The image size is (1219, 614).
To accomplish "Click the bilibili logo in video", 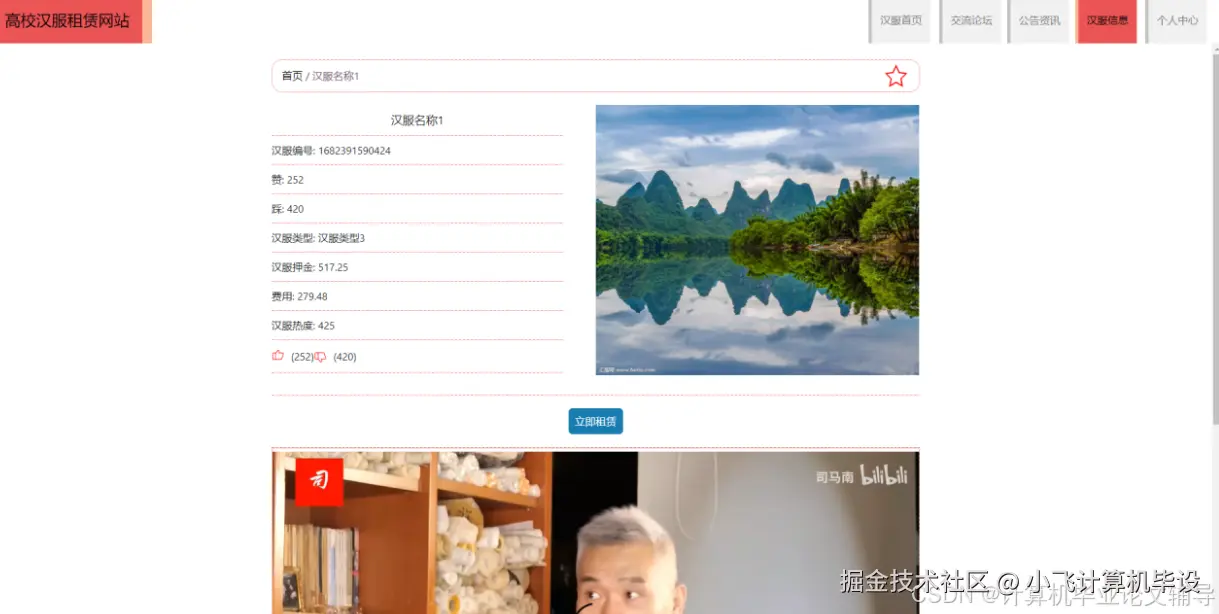I will pyautogui.click(x=883, y=475).
